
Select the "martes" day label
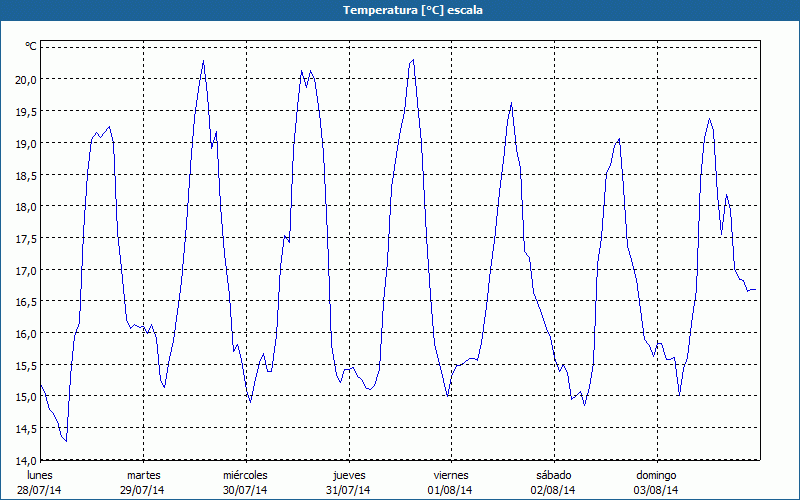click(x=143, y=475)
